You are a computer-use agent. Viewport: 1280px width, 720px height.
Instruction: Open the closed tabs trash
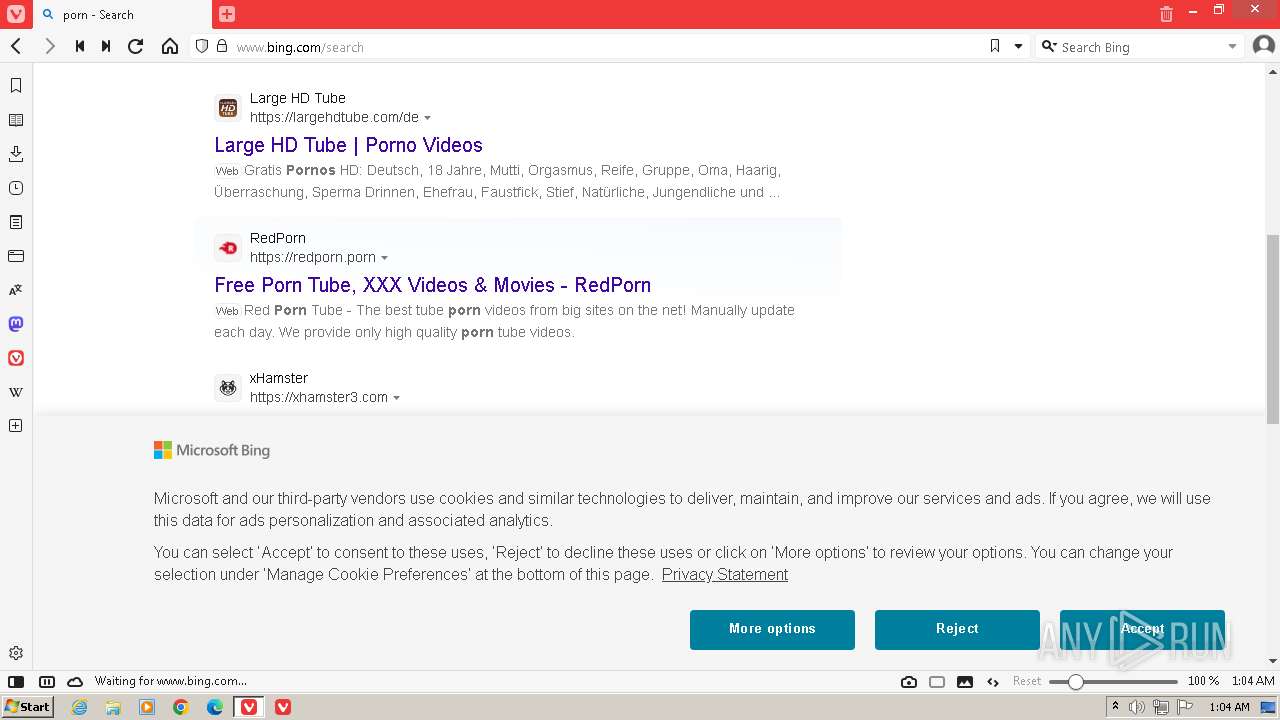1166,14
